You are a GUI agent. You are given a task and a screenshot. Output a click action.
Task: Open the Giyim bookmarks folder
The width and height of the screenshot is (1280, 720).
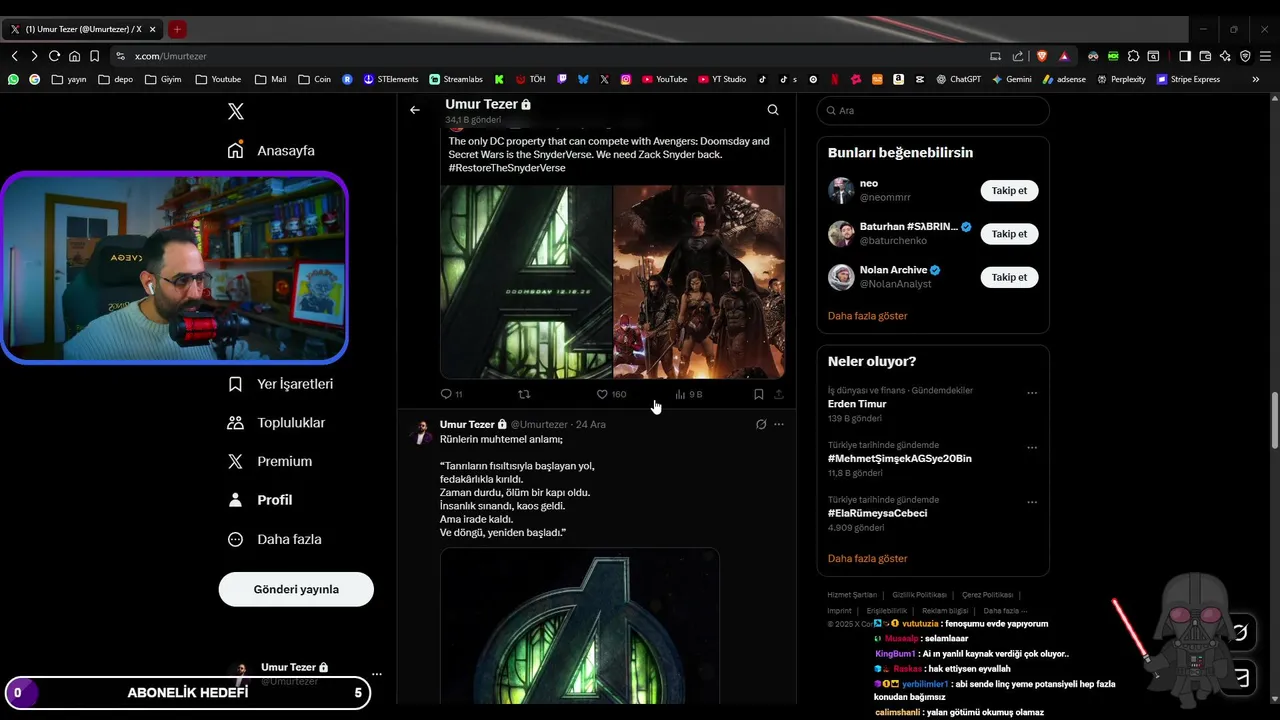click(164, 79)
